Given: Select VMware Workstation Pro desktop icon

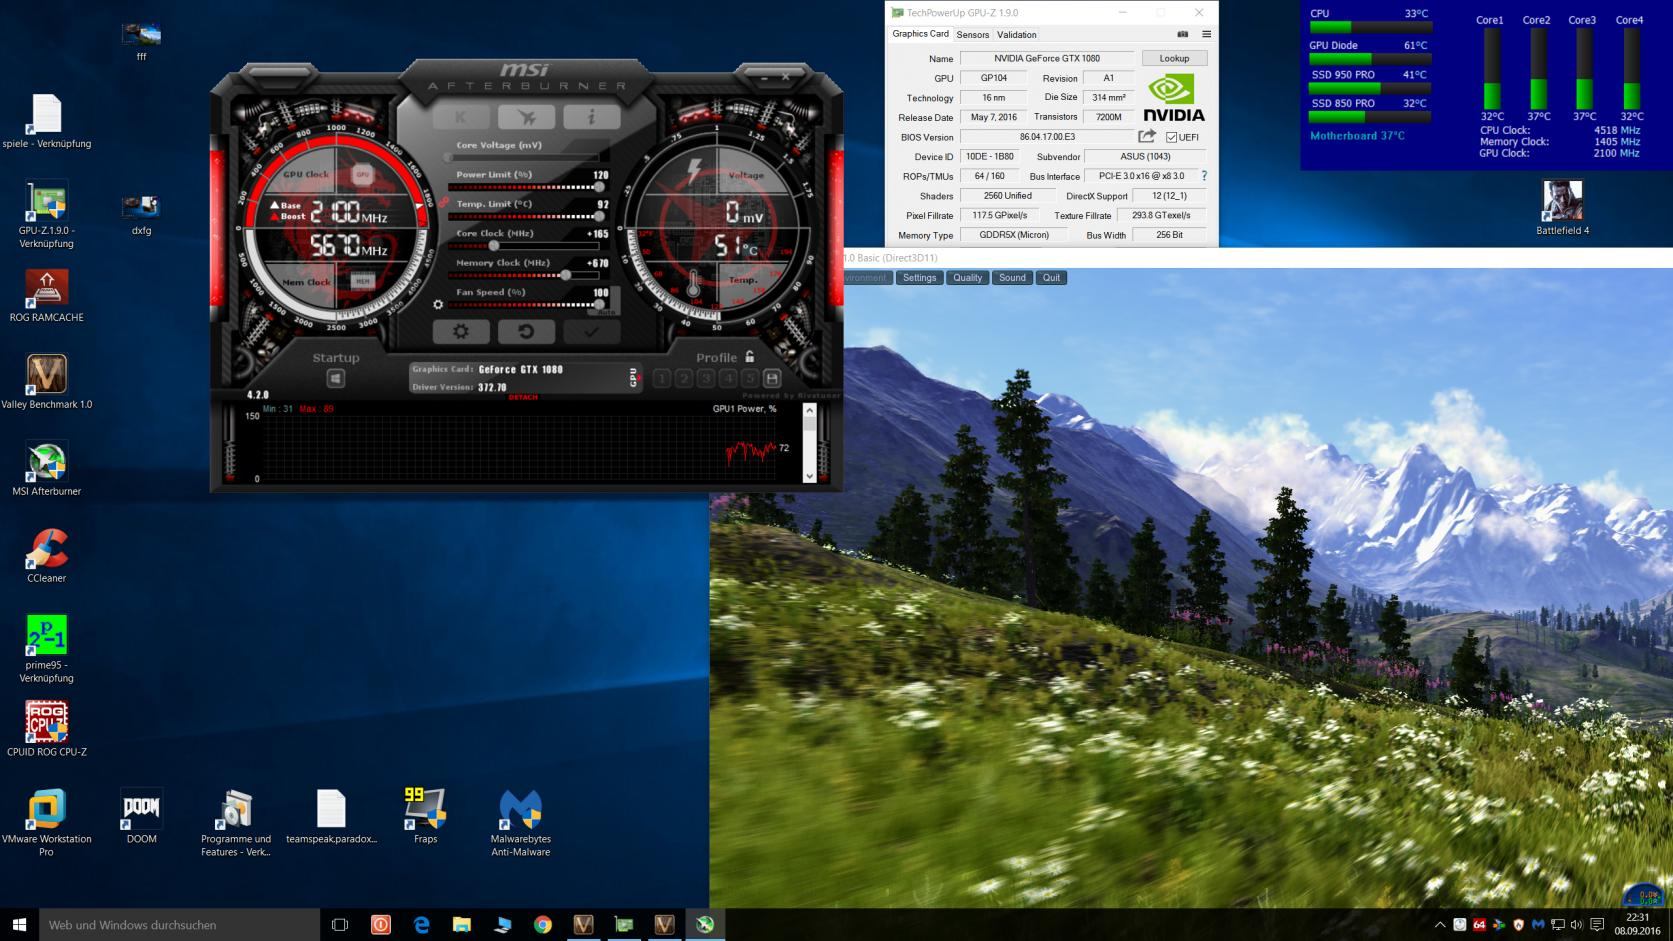Looking at the screenshot, I should coord(46,823).
